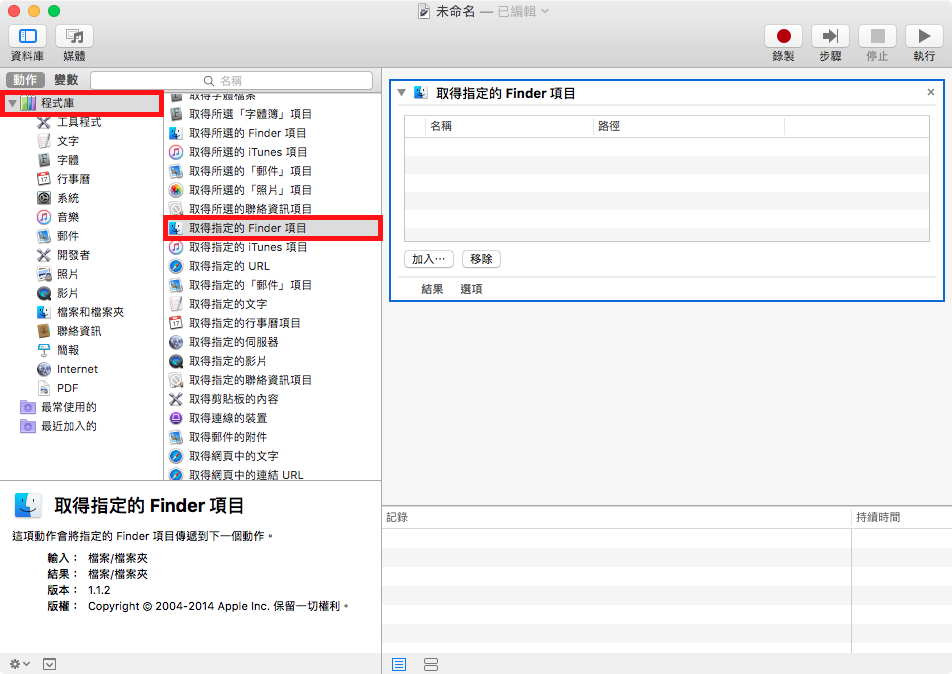Screen dimensions: 952x674
Task: Select the 字體 category
Action: (x=67, y=160)
